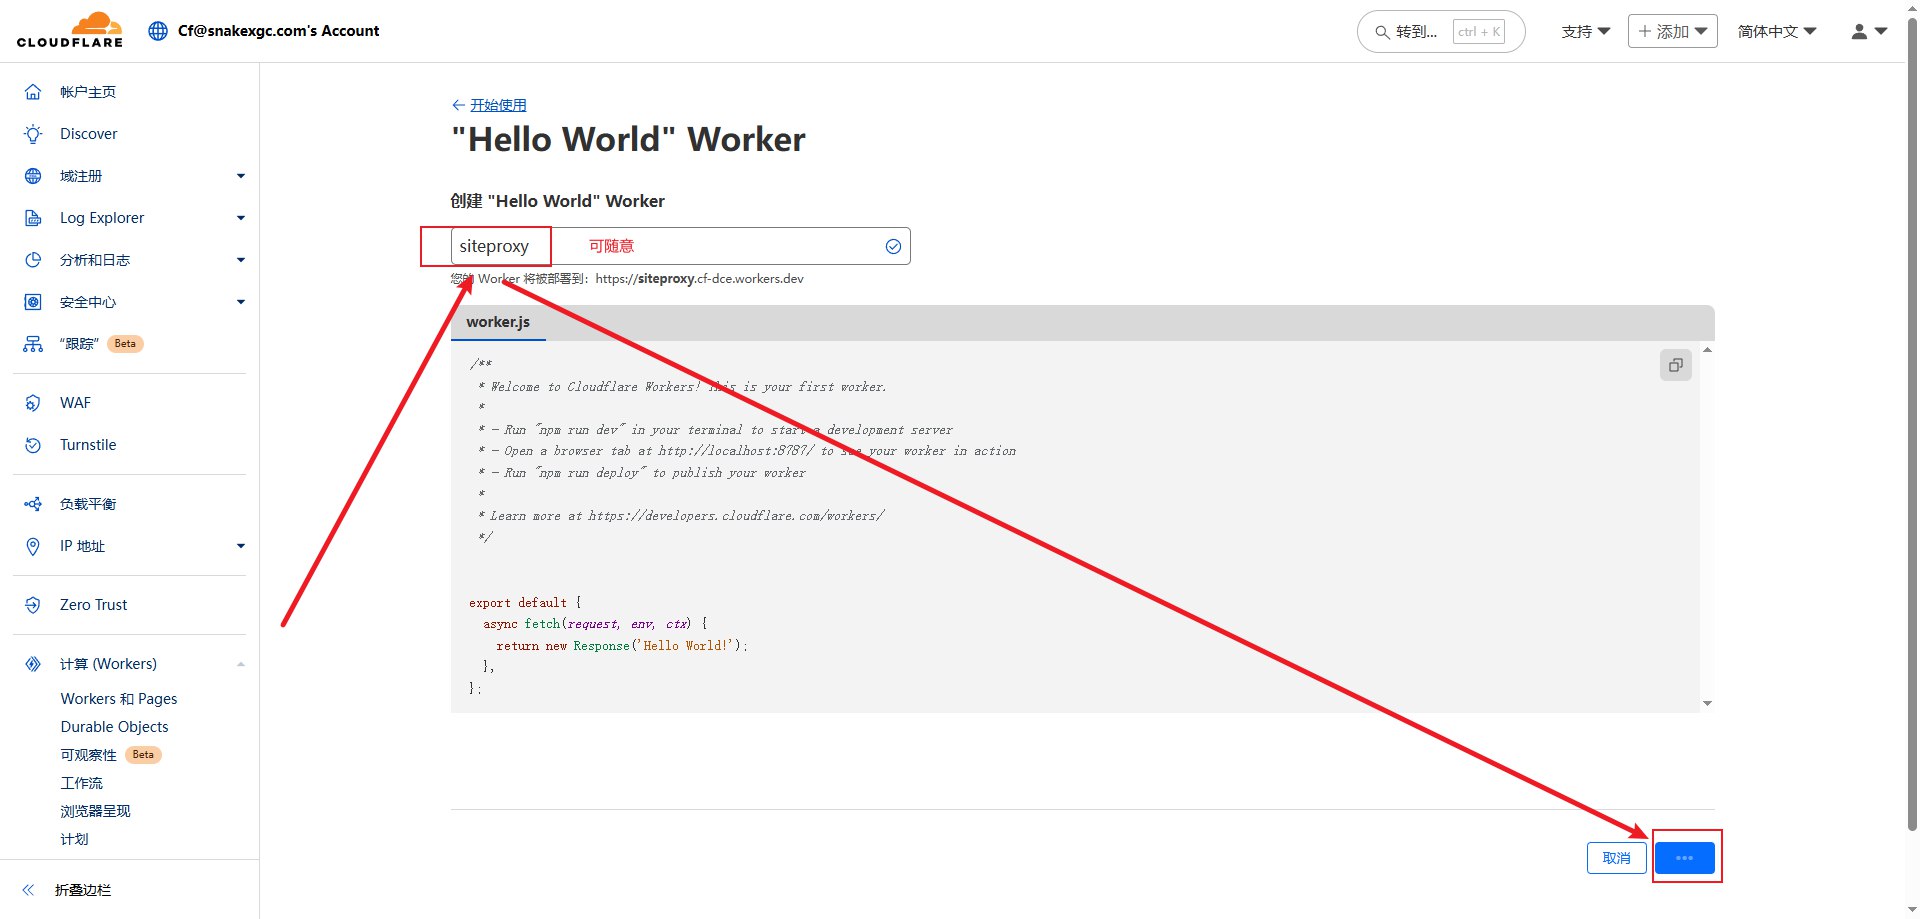1920x919 pixels.
Task: Click the 折叠边栏 label
Action: (83, 890)
